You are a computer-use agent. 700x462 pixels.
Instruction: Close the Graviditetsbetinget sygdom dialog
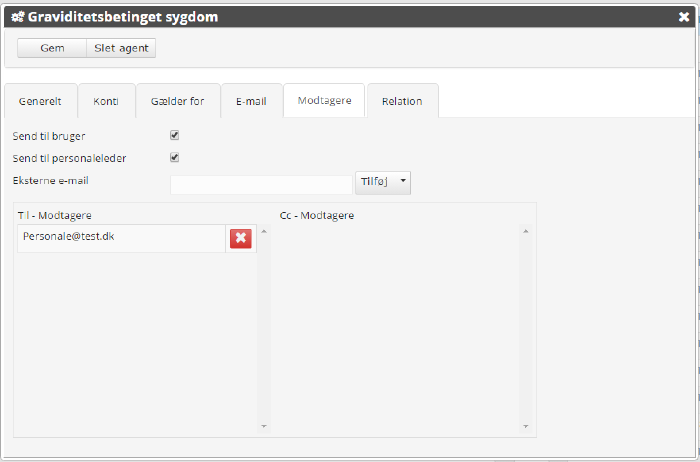(683, 17)
